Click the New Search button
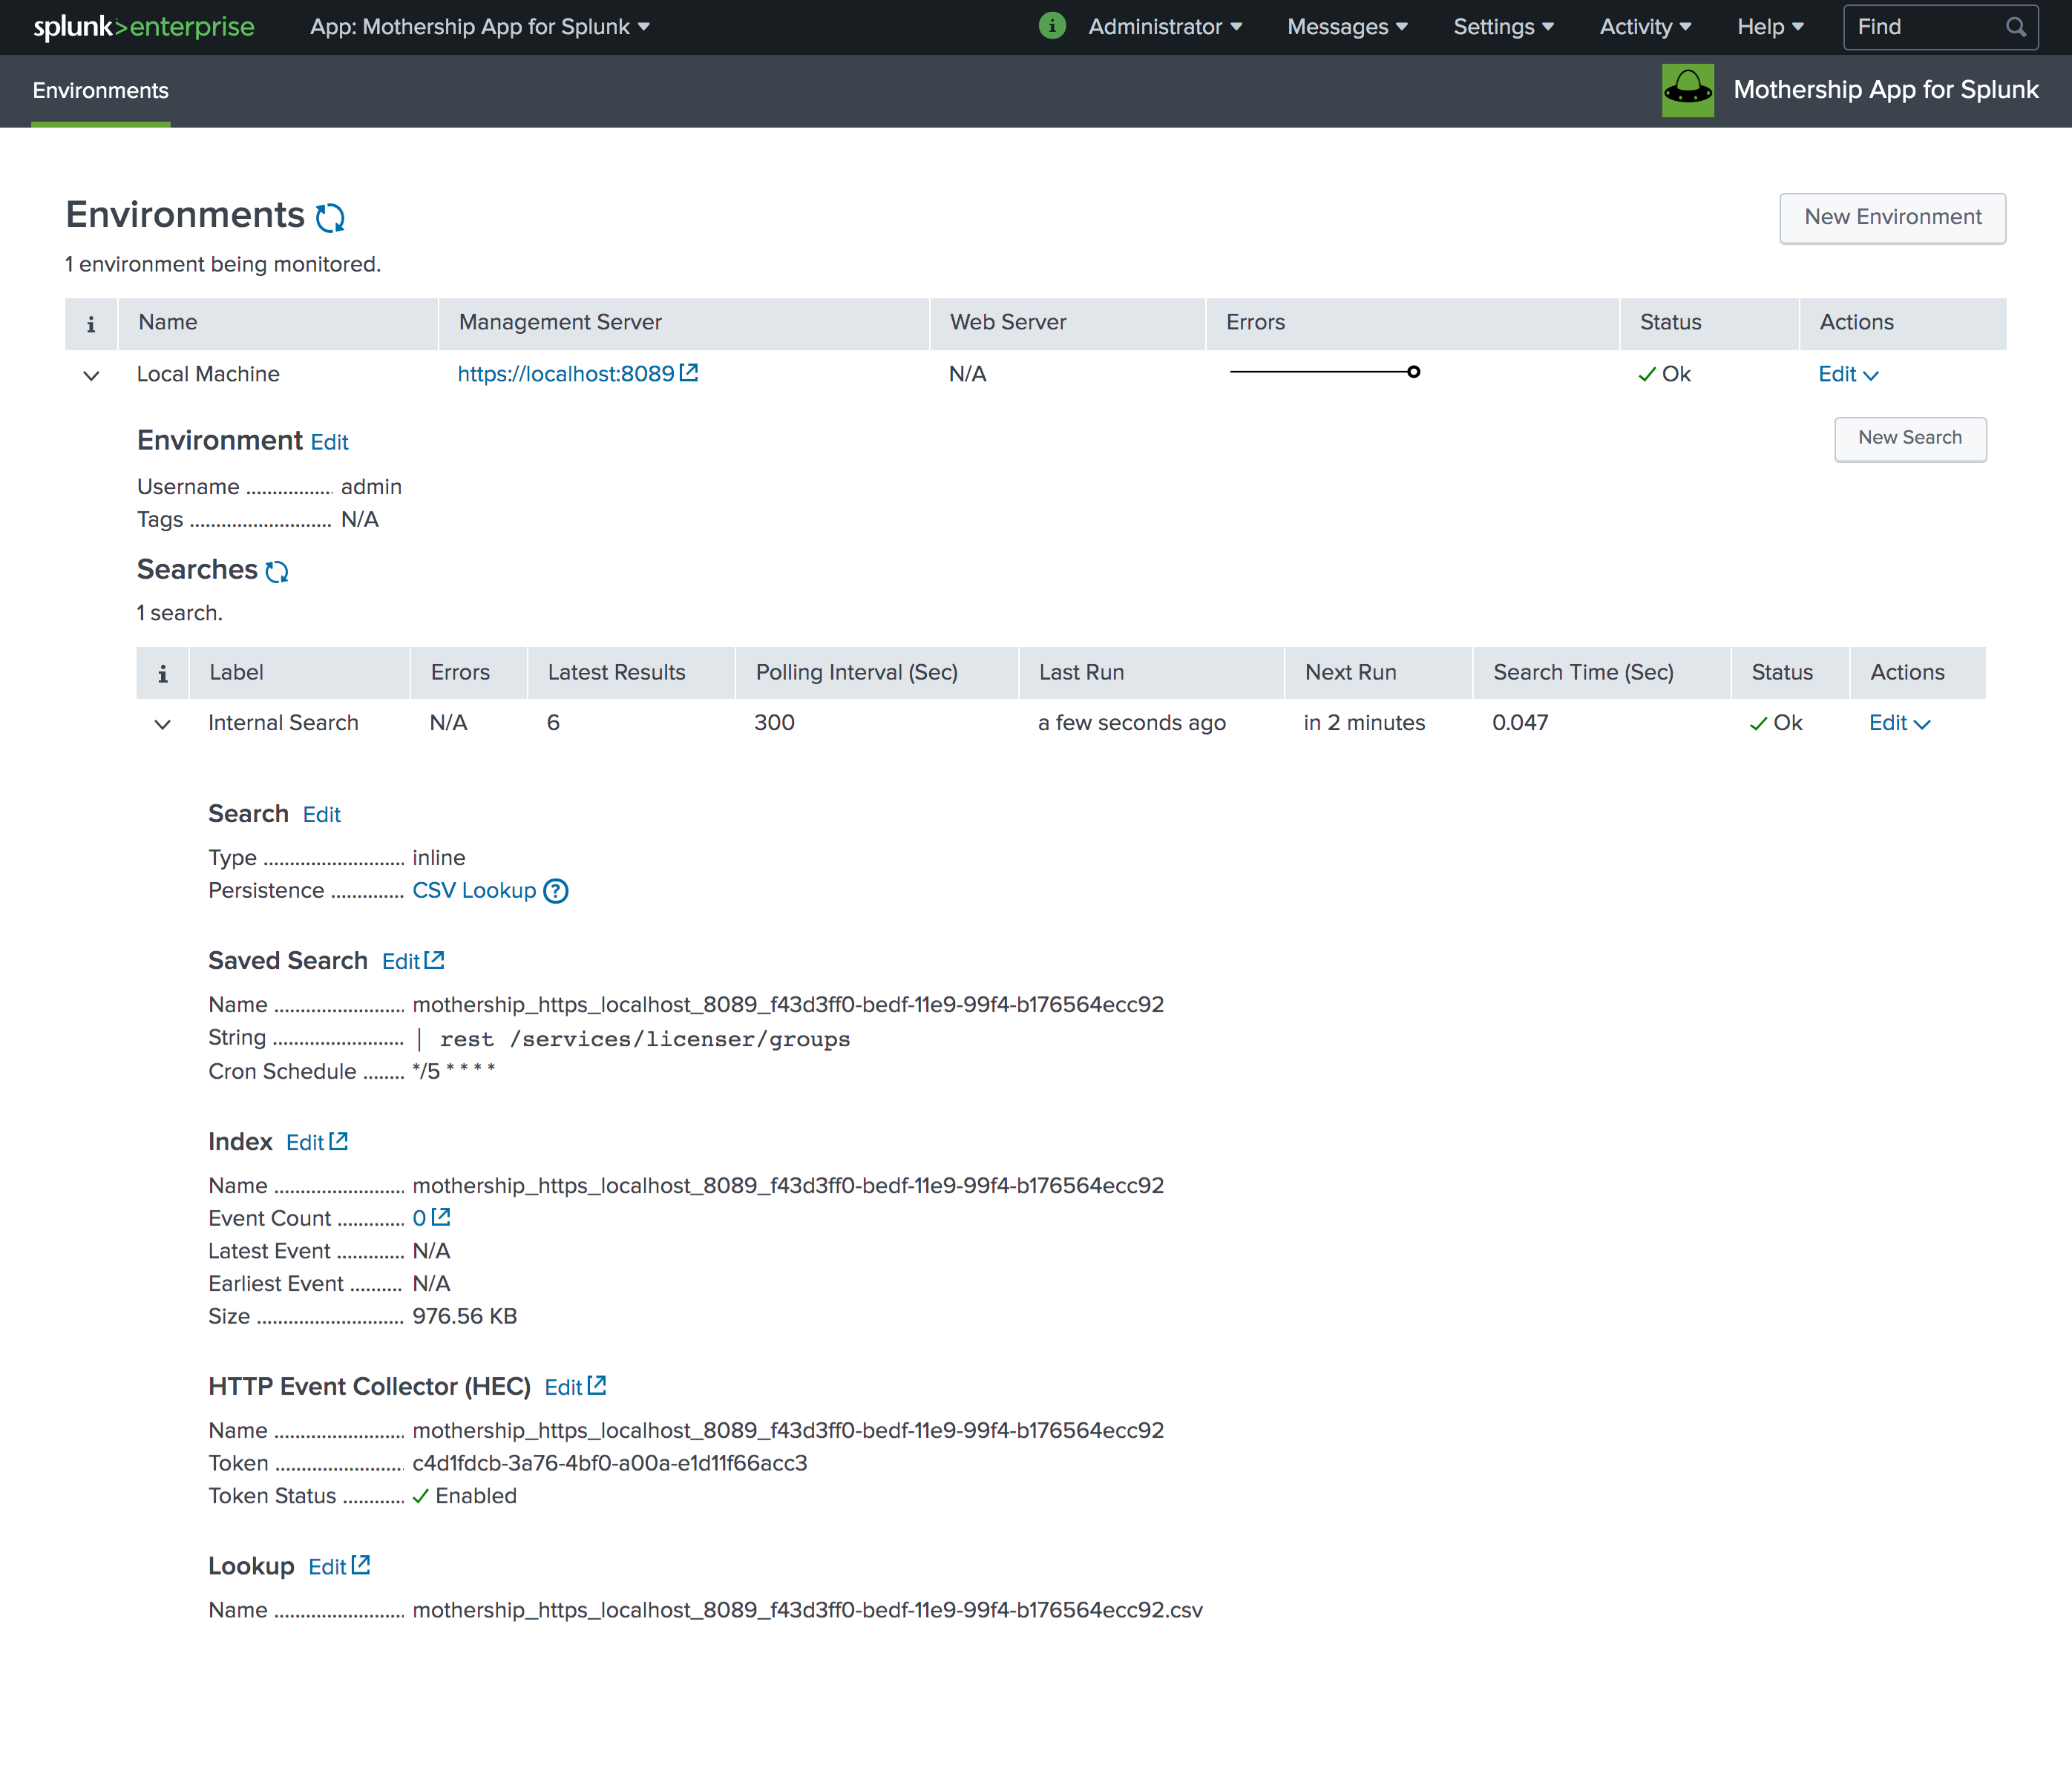This screenshot has width=2072, height=1771. point(1910,438)
